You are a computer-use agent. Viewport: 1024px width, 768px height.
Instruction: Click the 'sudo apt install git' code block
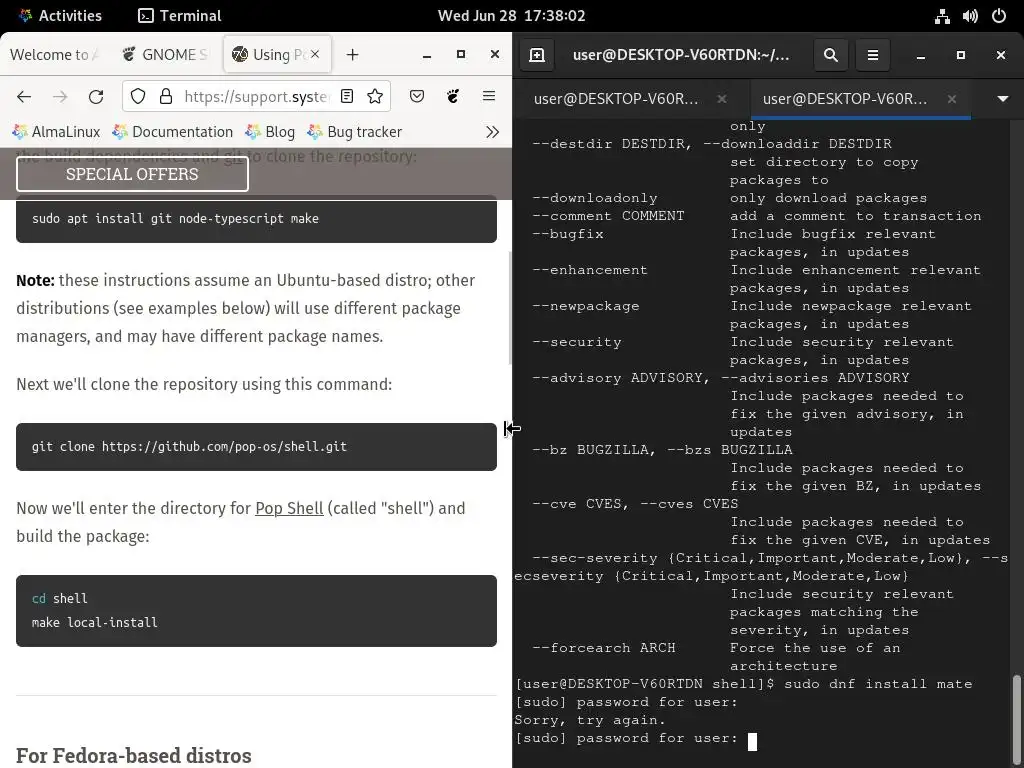pyautogui.click(x=256, y=219)
